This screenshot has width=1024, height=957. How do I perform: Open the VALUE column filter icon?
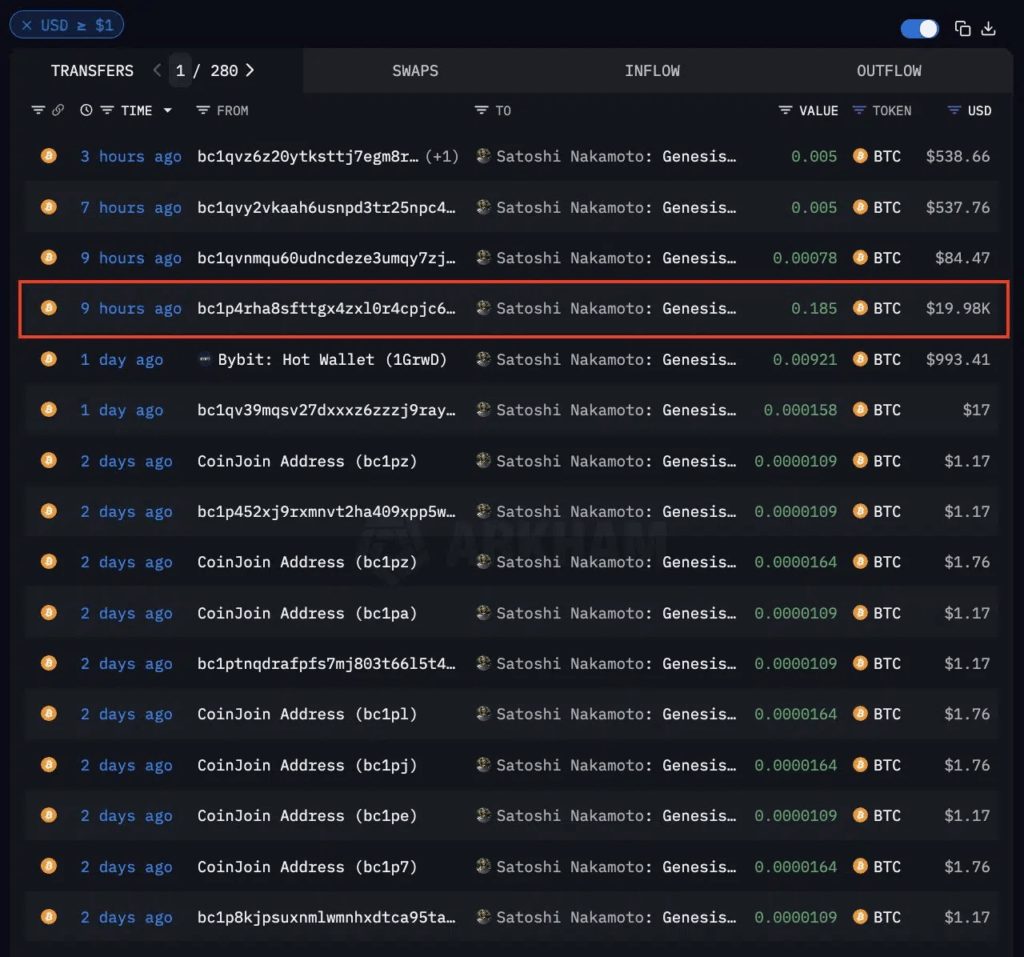785,110
